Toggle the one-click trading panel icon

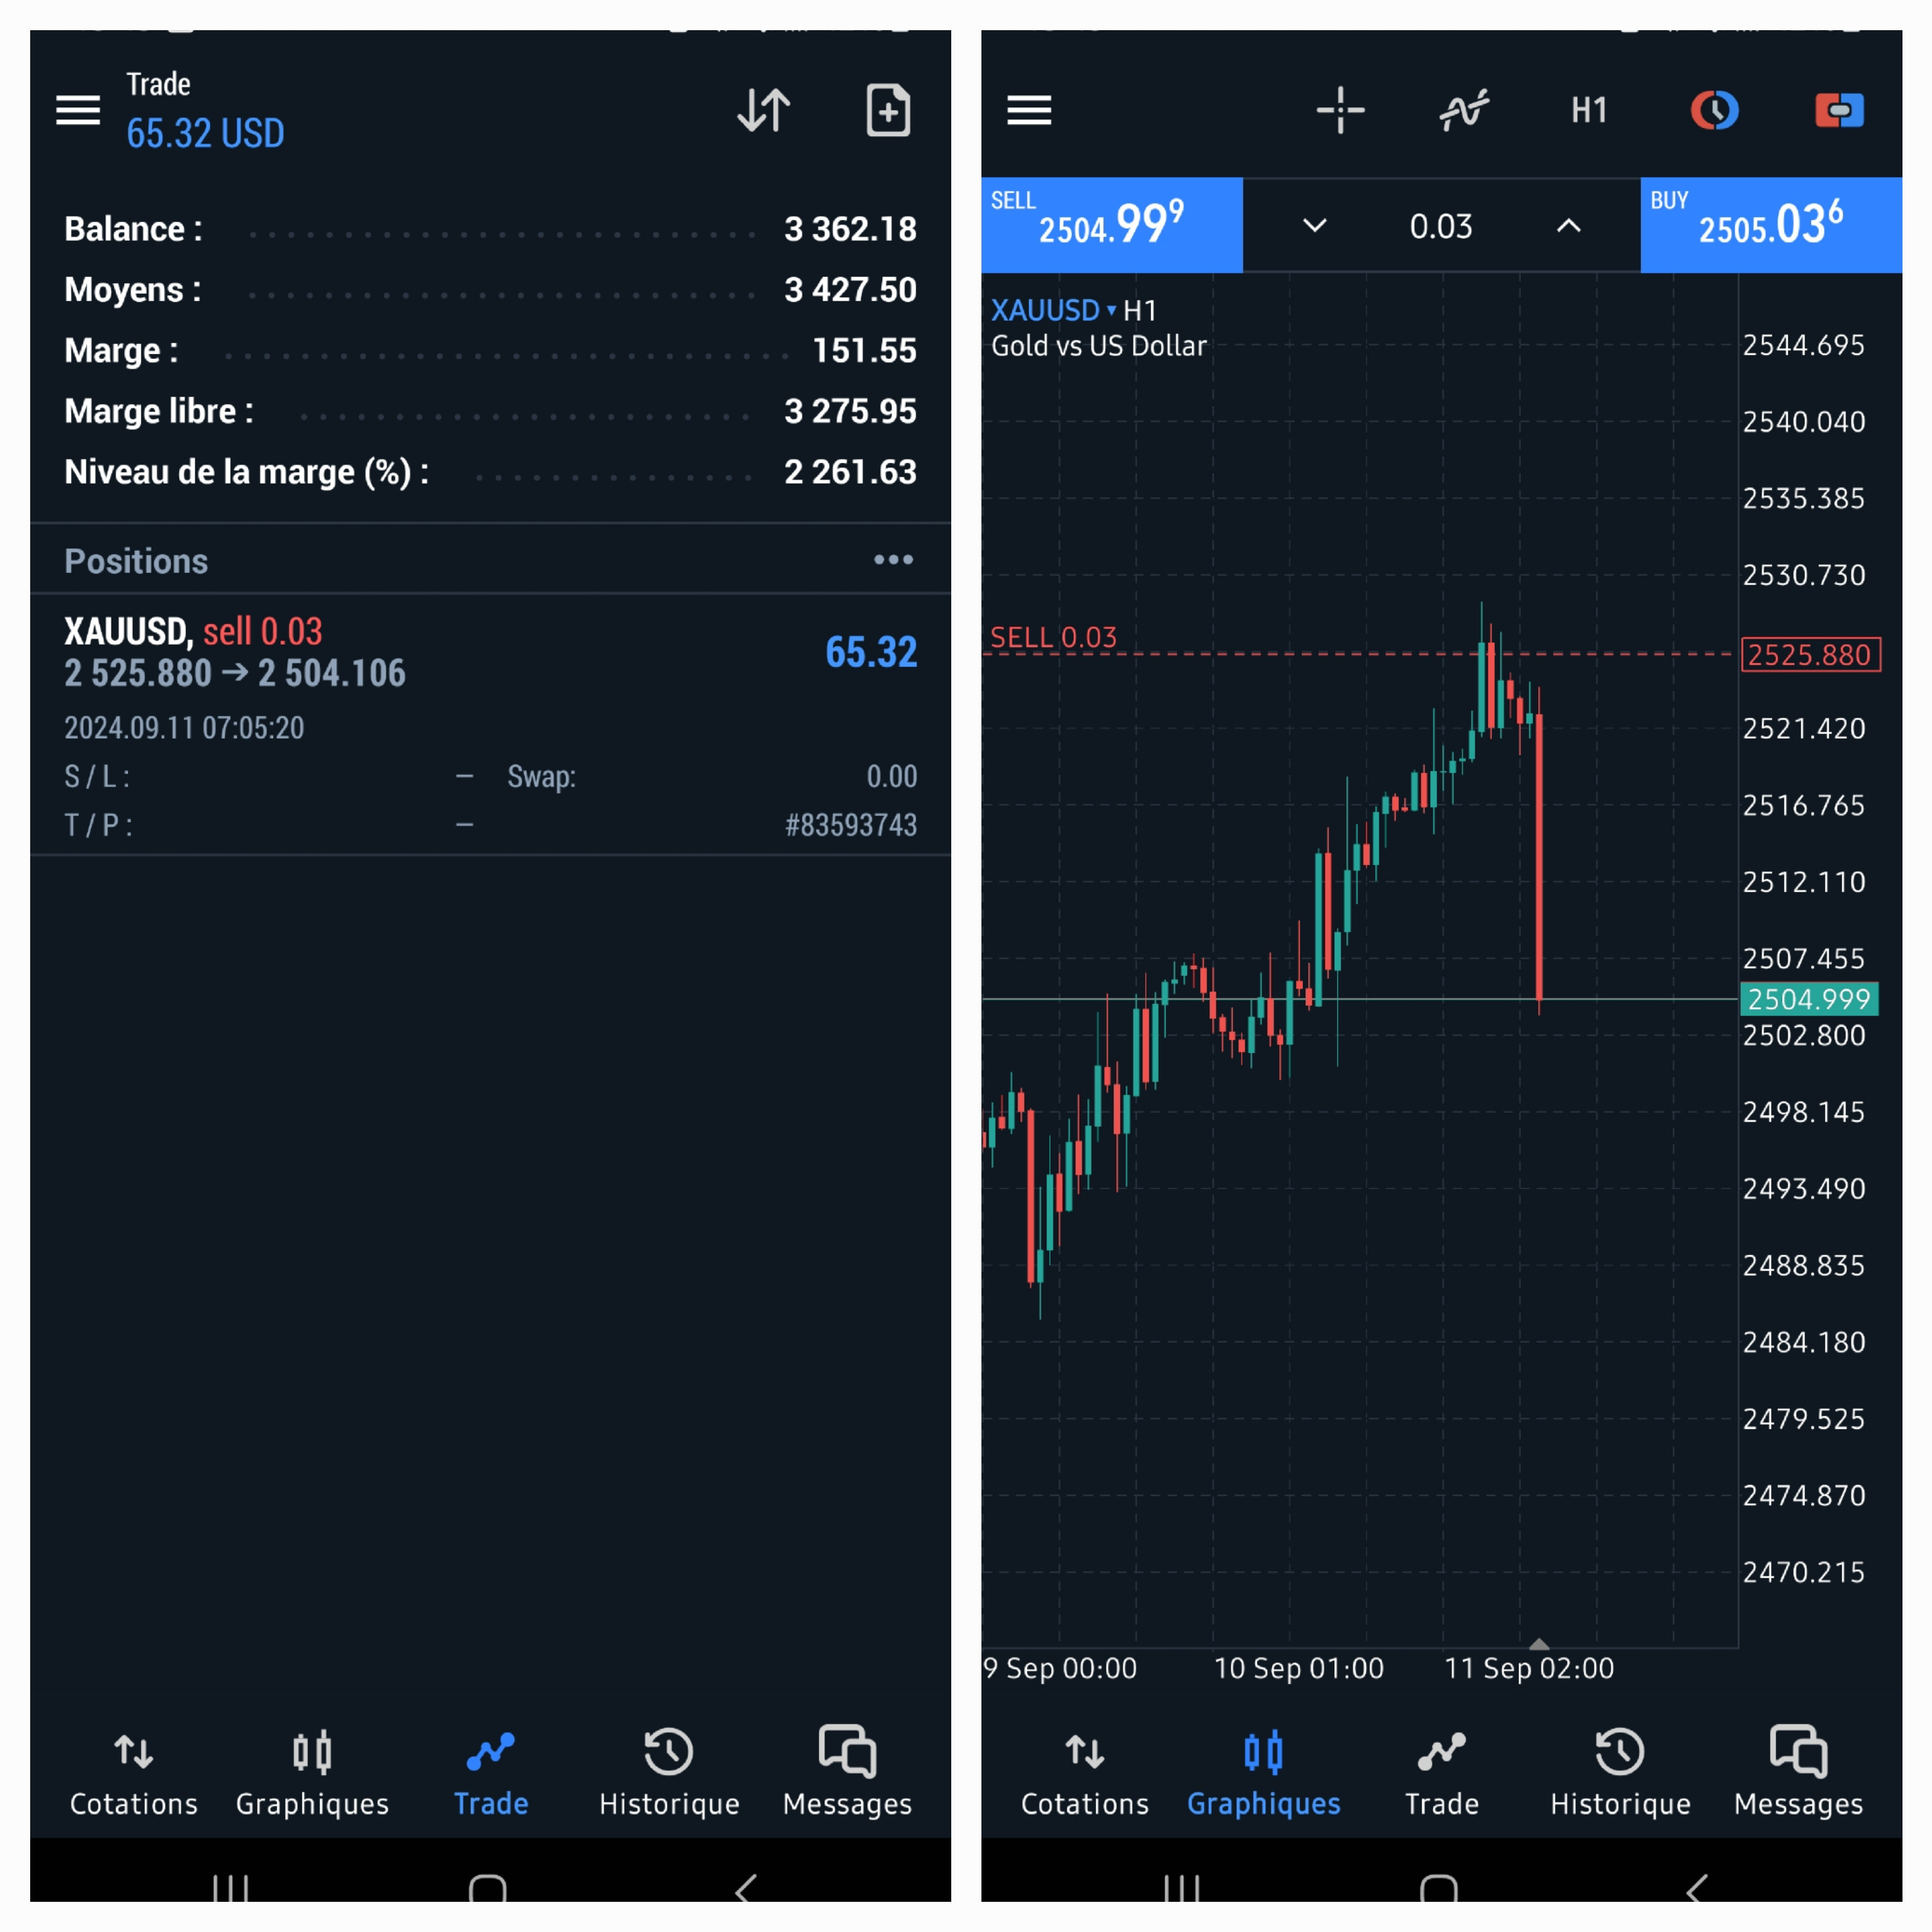click(1839, 110)
